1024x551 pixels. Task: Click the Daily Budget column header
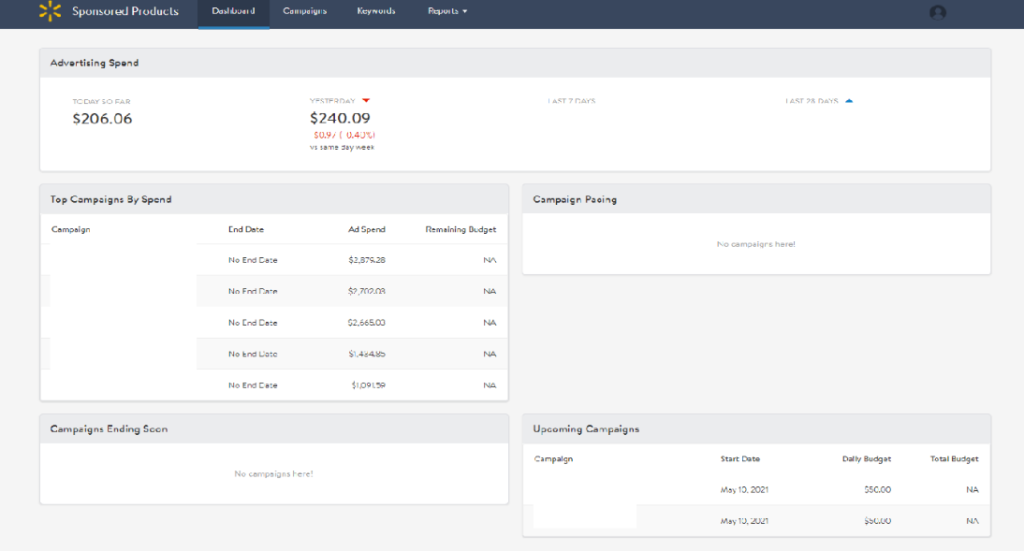pyautogui.click(x=866, y=459)
